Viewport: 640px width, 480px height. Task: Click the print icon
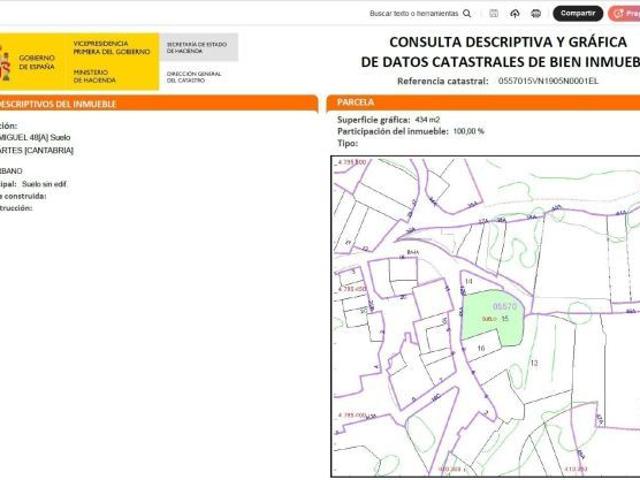click(x=536, y=14)
